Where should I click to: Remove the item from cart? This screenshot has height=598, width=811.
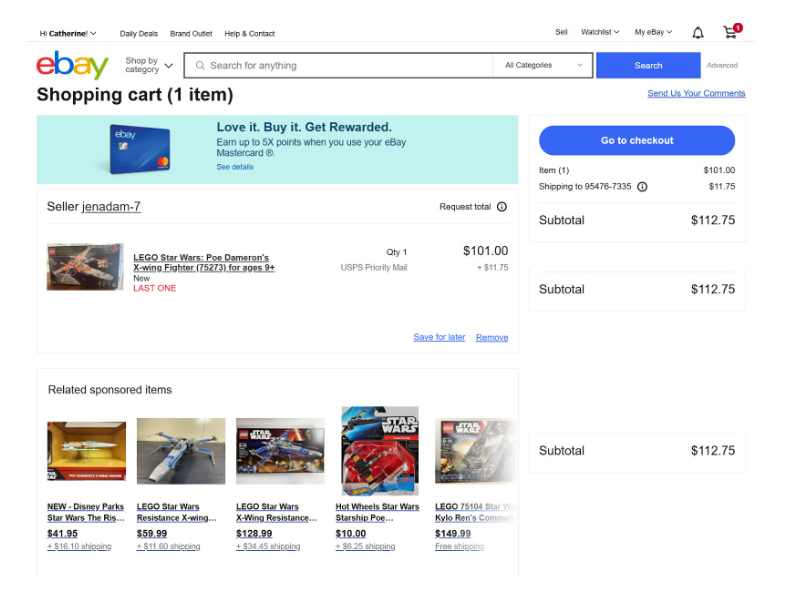[x=492, y=337]
